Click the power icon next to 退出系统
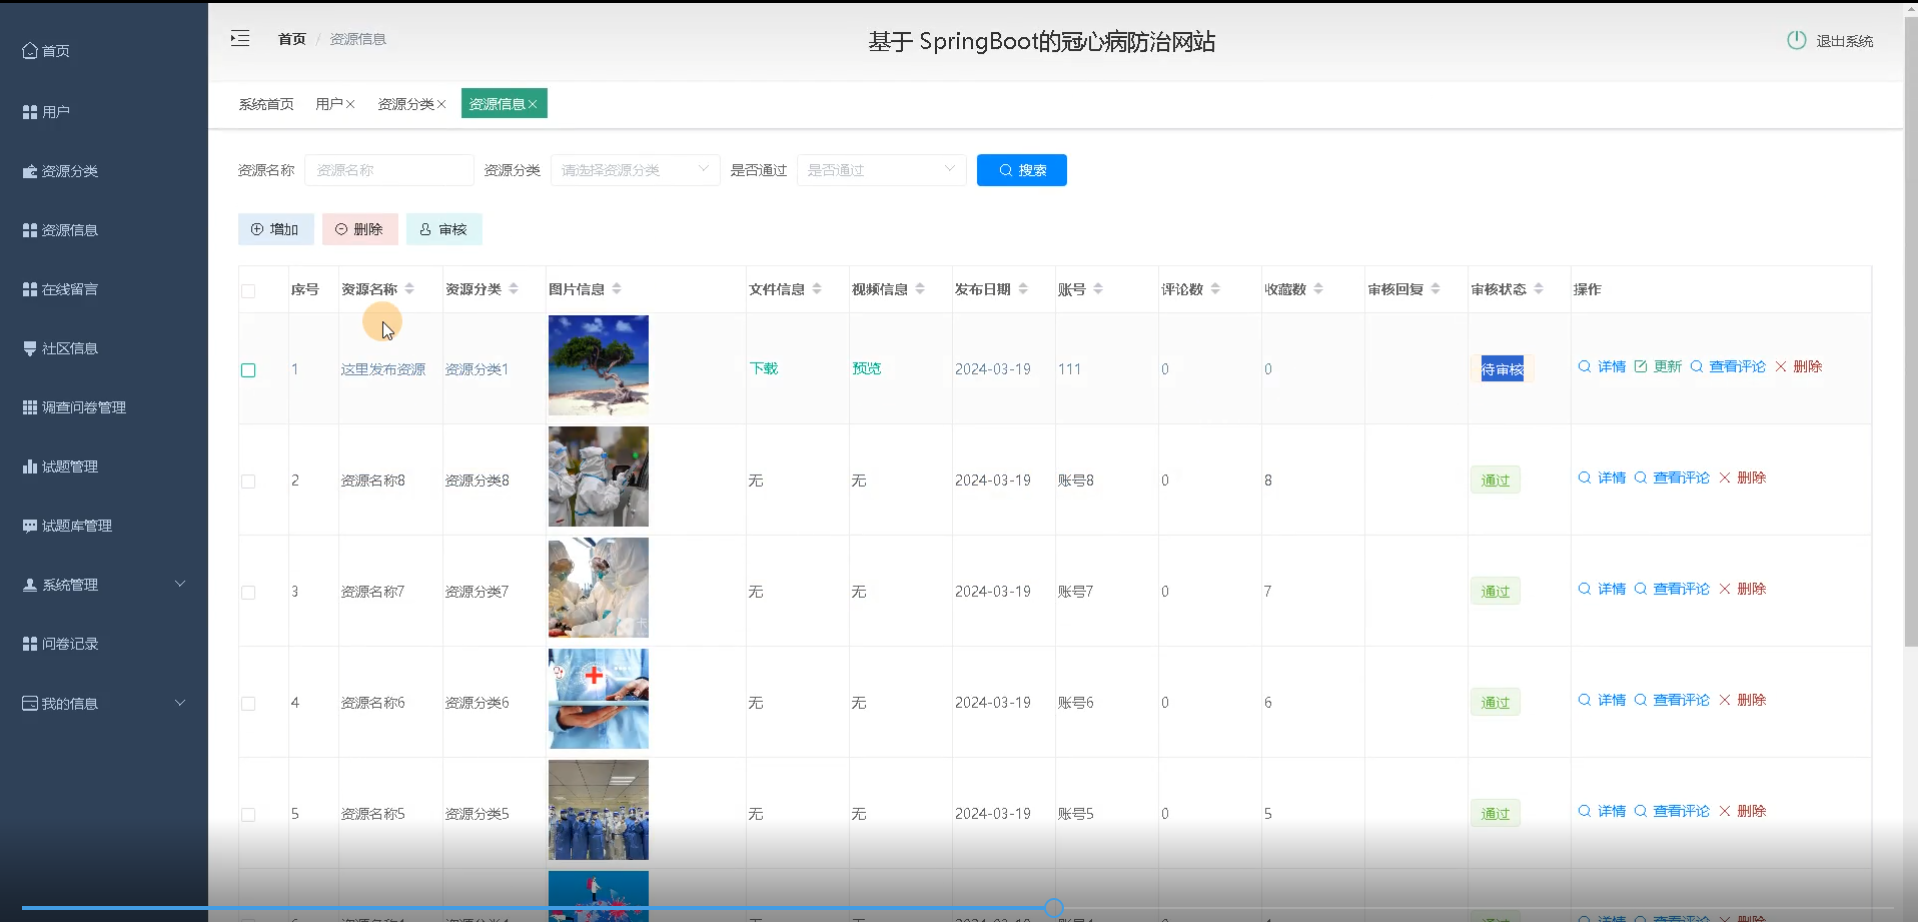Screen dimensions: 1918x922 (1796, 40)
